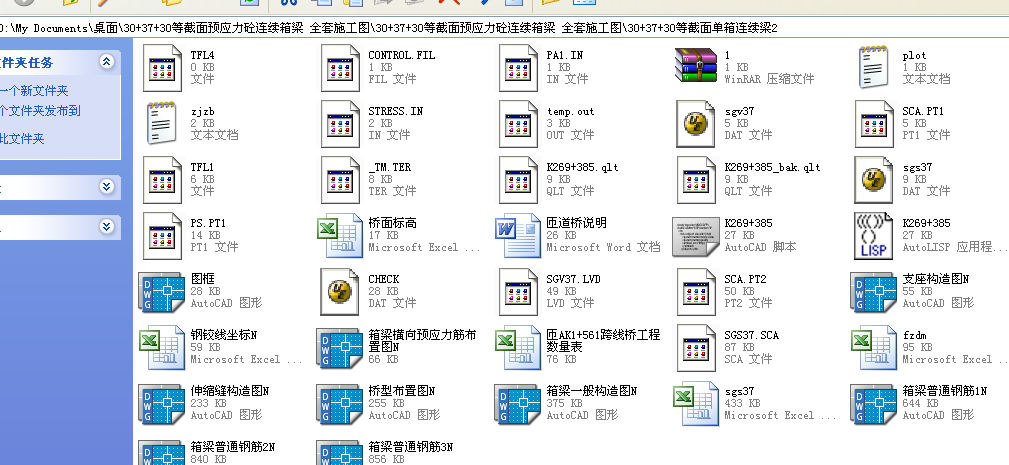The image size is (1009, 465).
Task: Select the PS.PT1 file icon
Action: click(x=162, y=236)
